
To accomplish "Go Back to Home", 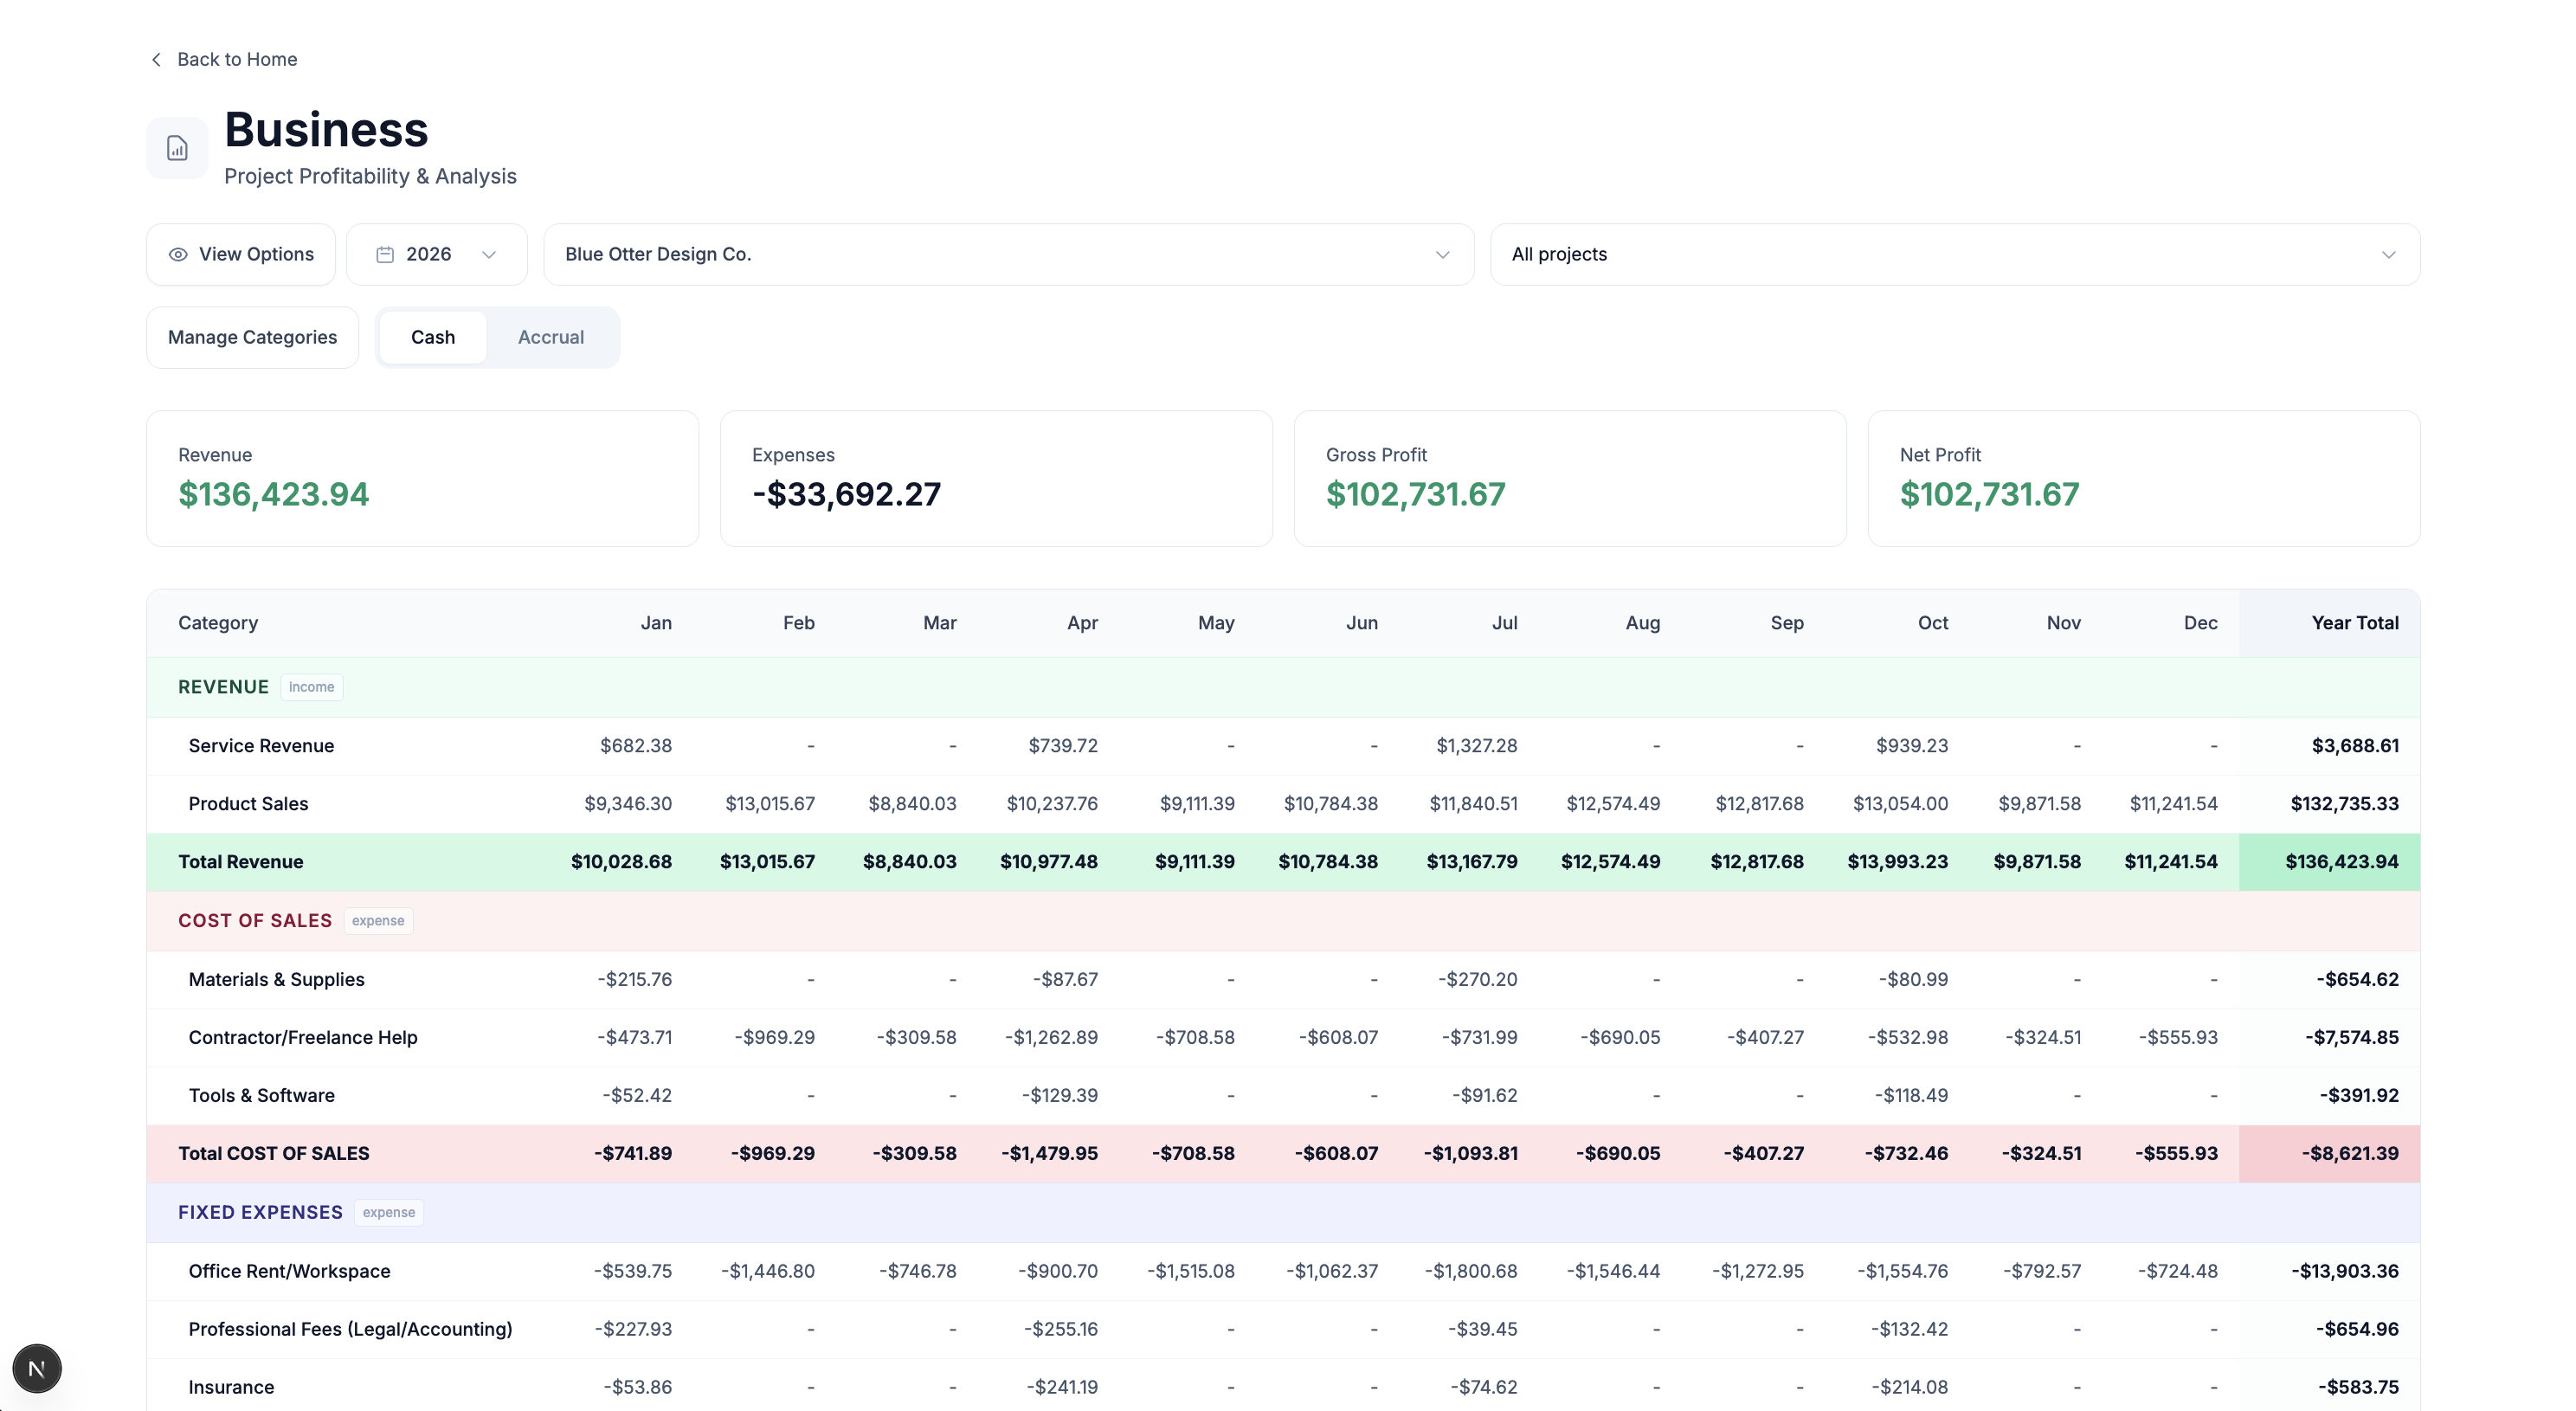I will (236, 60).
